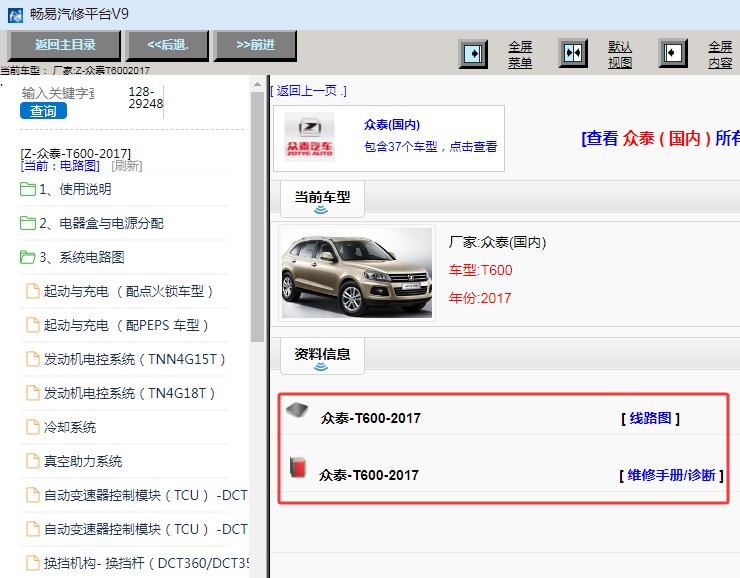The width and height of the screenshot is (740, 578).
Task: Click the [返回上一页] link
Action: [309, 91]
